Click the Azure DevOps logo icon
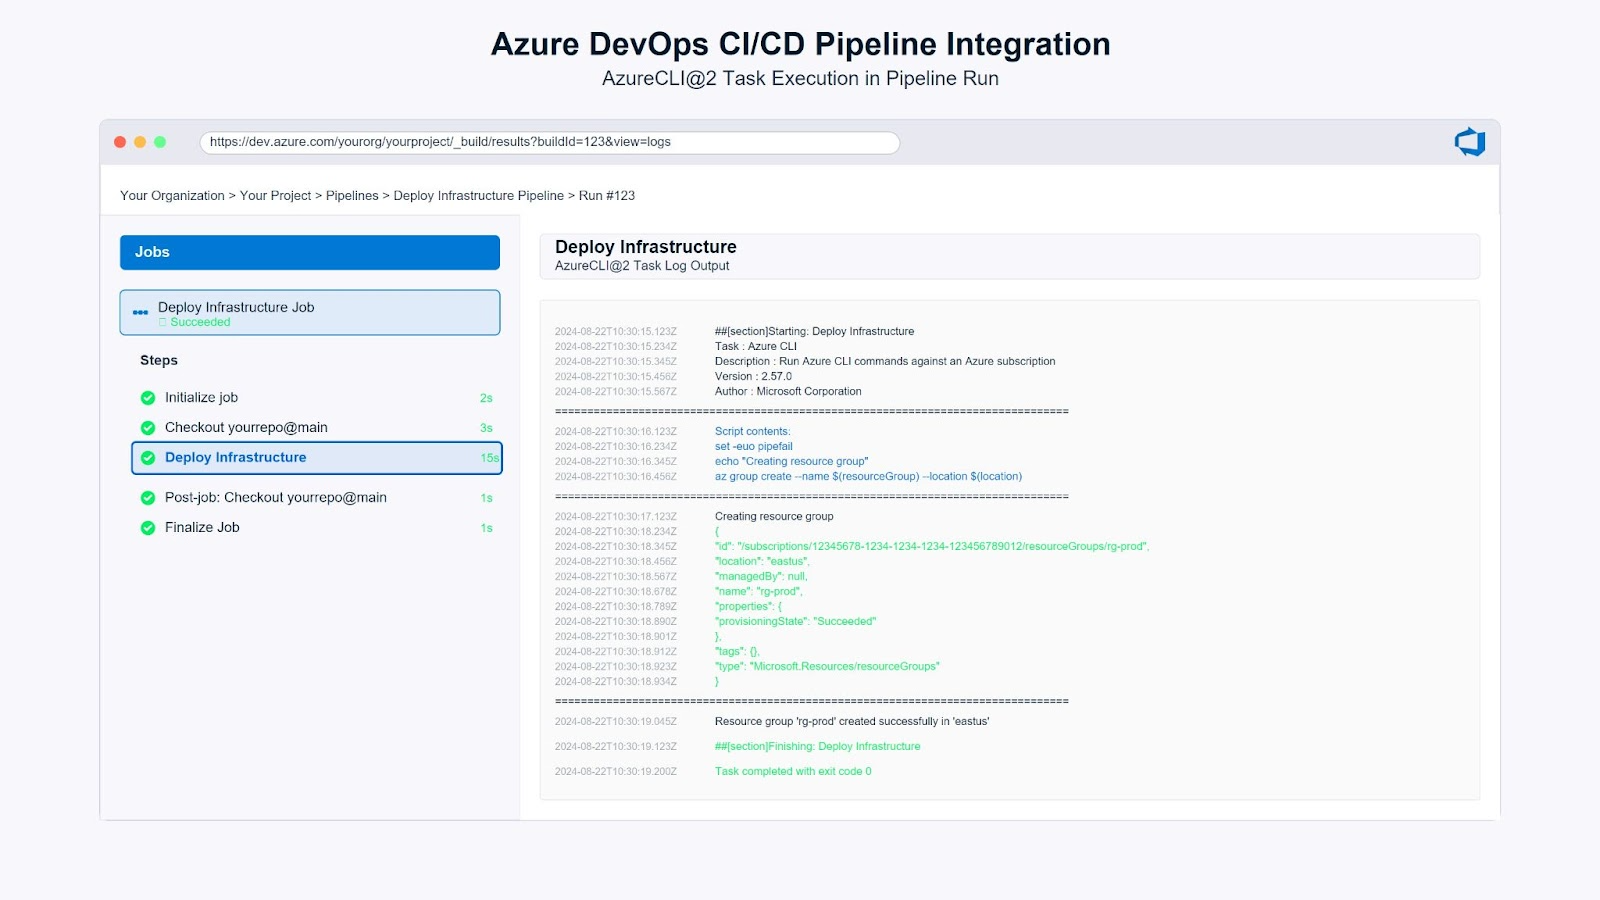Image resolution: width=1600 pixels, height=900 pixels. [1468, 141]
